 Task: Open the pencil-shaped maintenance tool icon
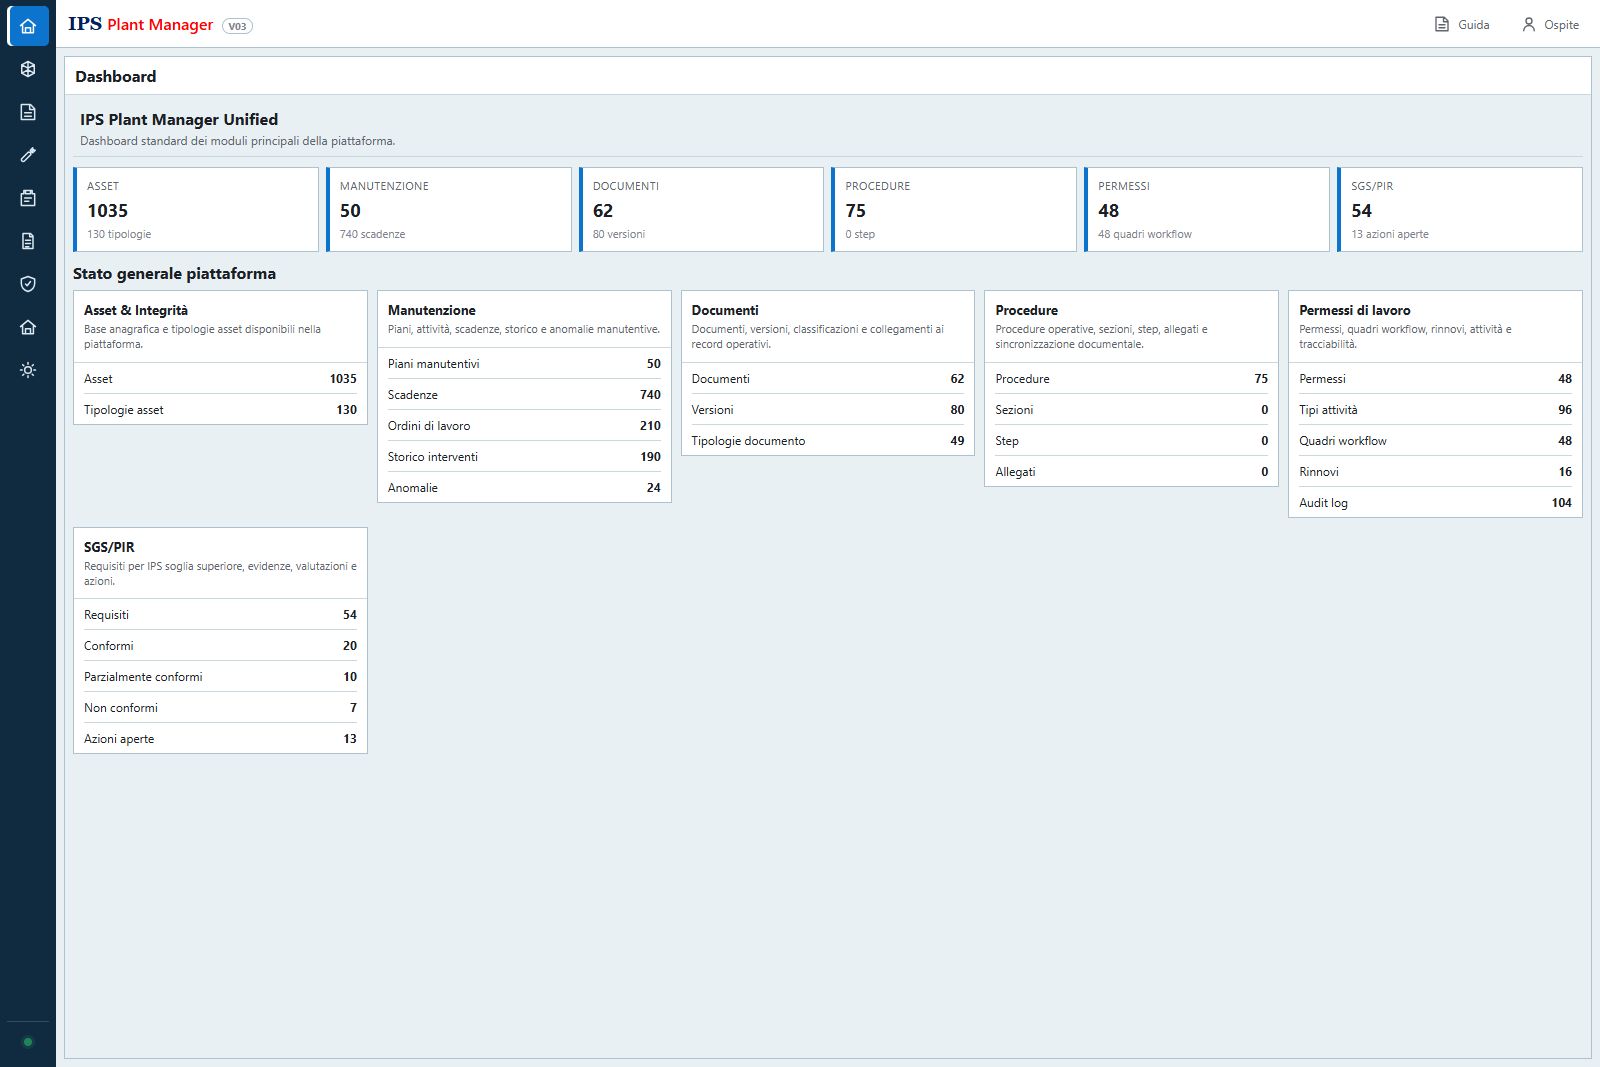point(28,155)
